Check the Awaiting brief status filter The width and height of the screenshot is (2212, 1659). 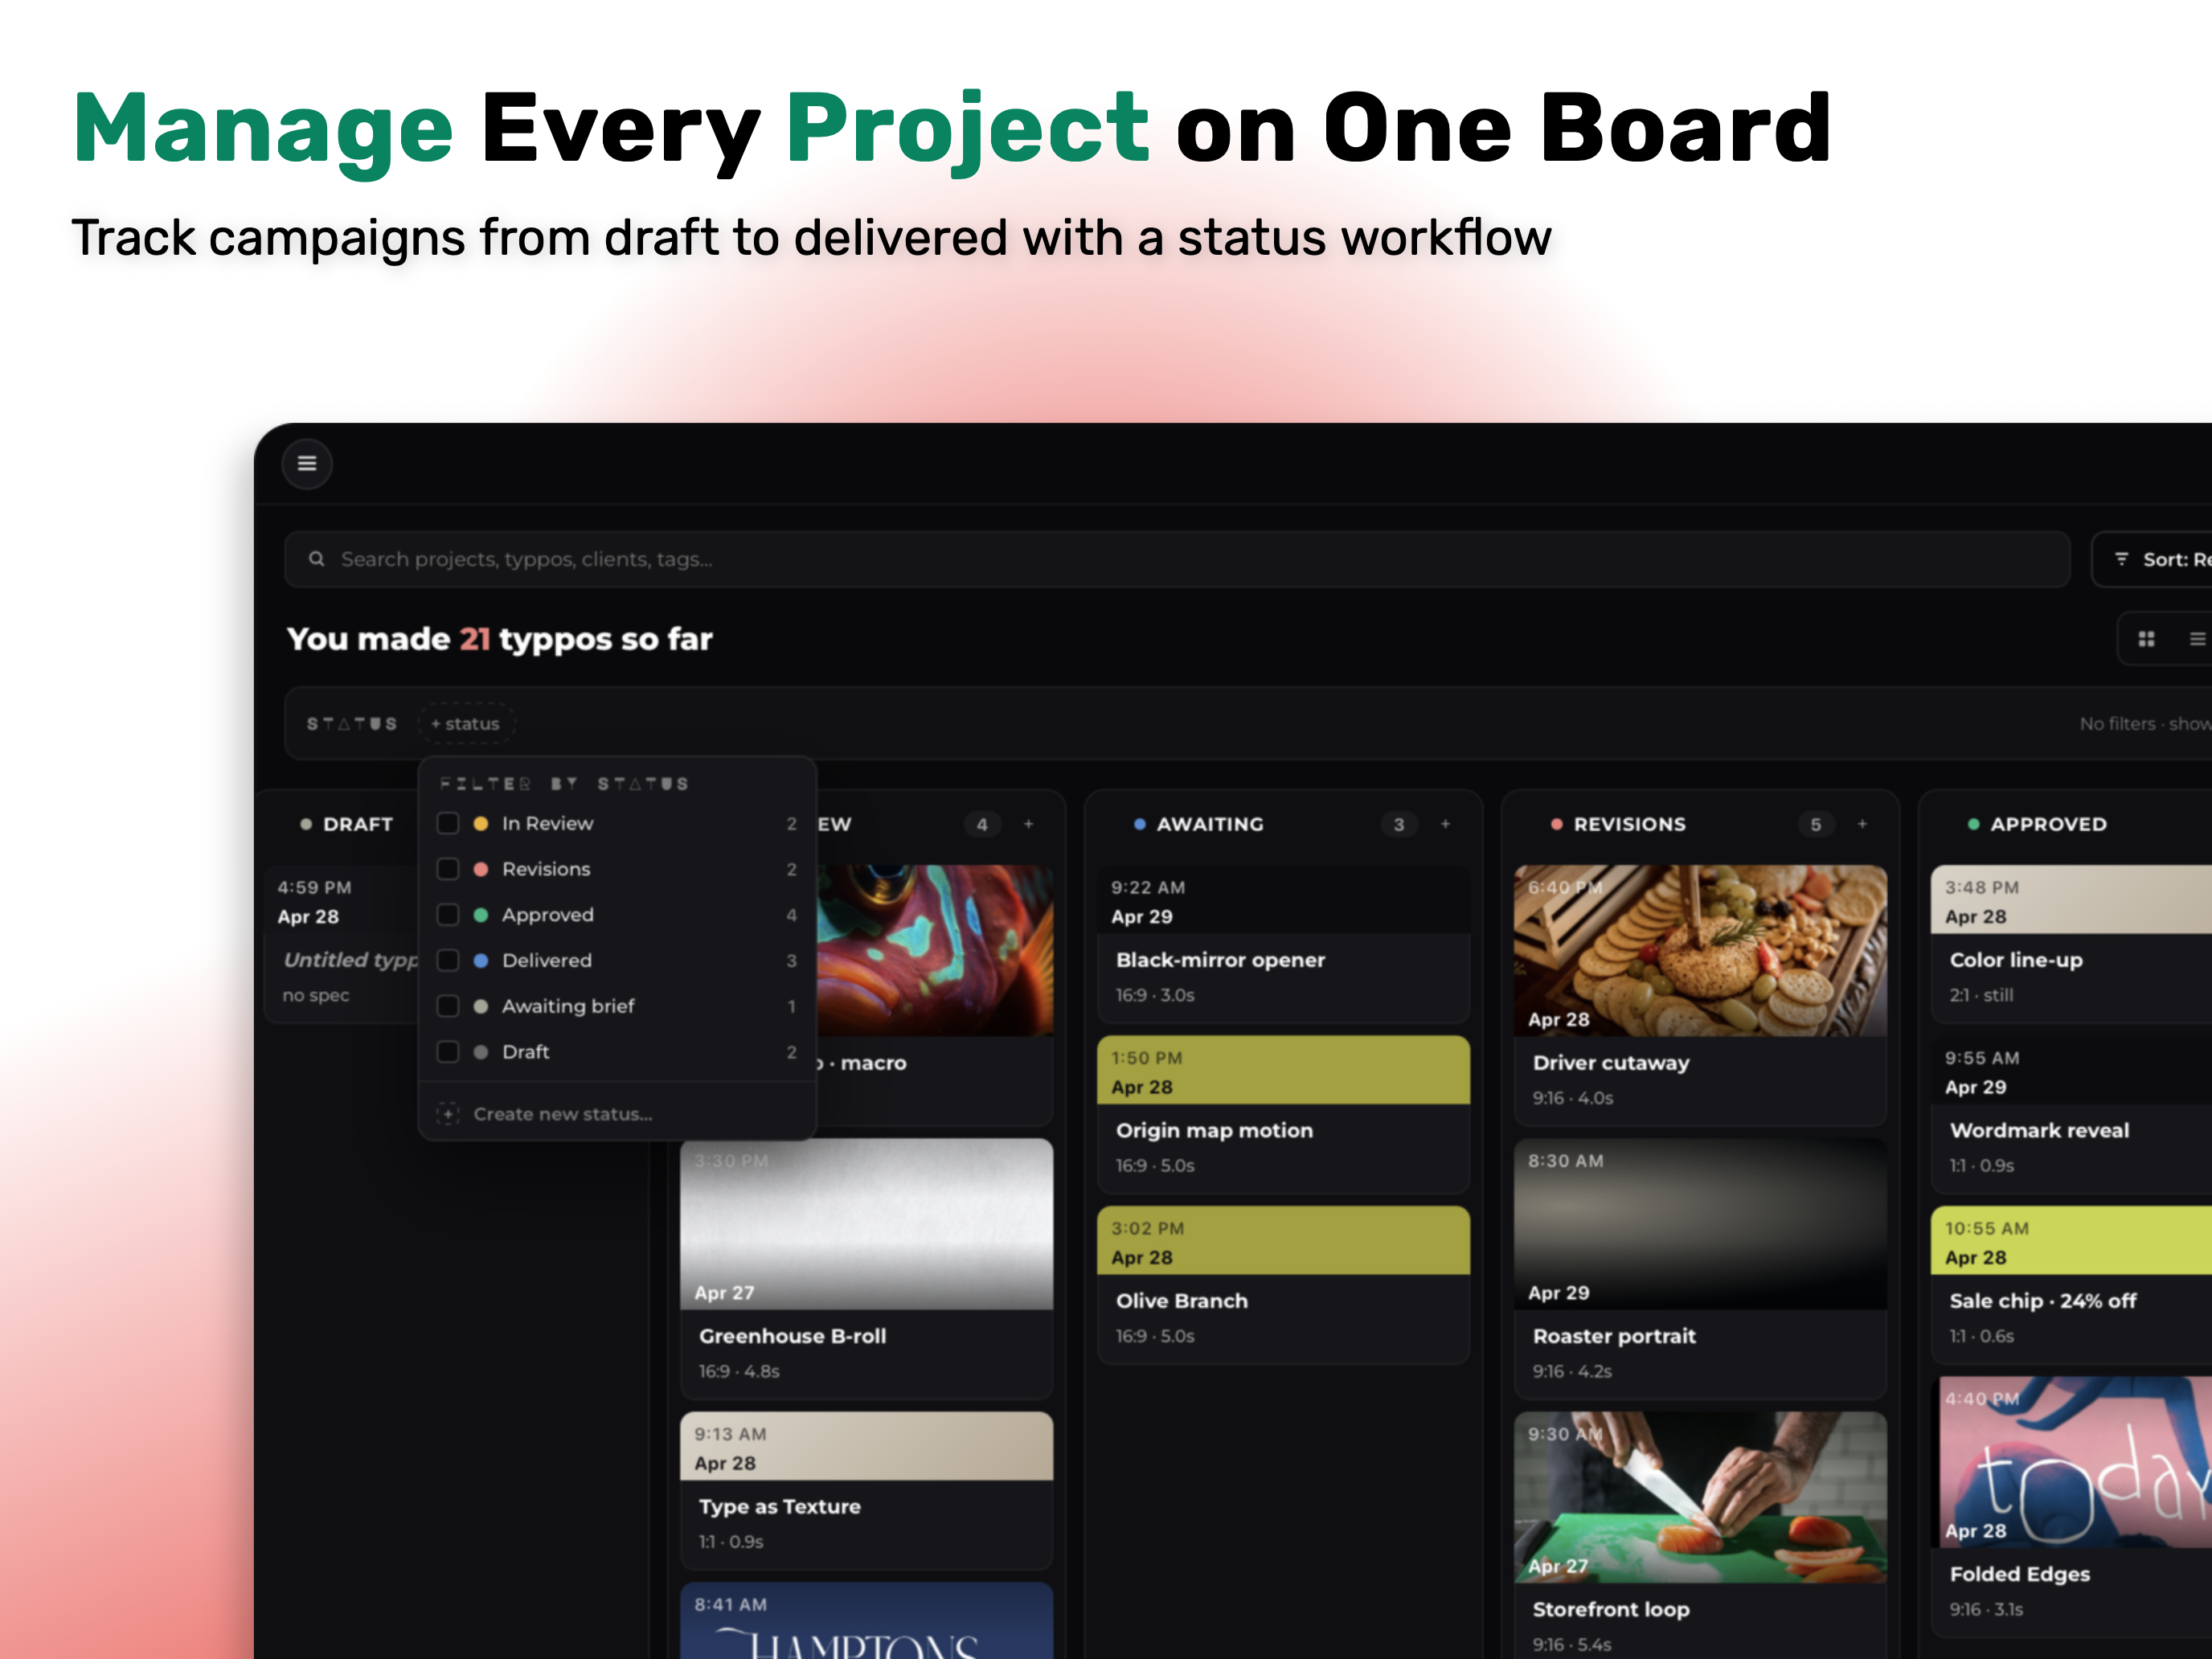tap(448, 1006)
